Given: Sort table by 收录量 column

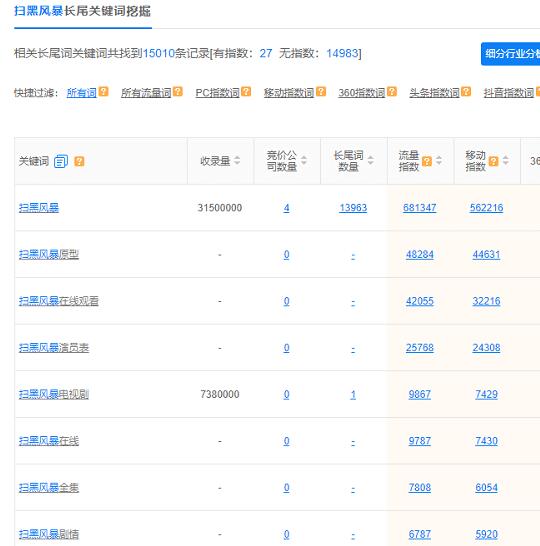Looking at the screenshot, I should pos(237,161).
